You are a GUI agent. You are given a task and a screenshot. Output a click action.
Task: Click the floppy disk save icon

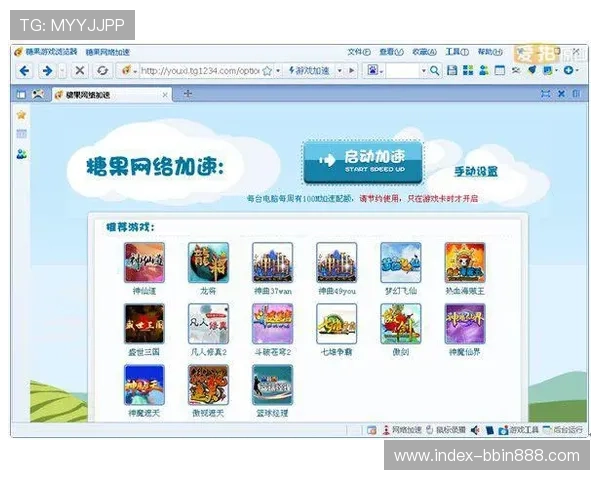452,70
